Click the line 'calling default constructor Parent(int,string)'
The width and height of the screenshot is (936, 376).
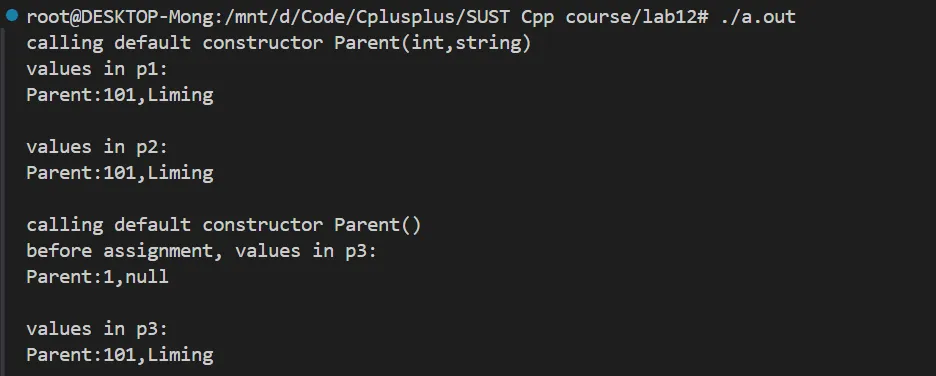coord(279,43)
